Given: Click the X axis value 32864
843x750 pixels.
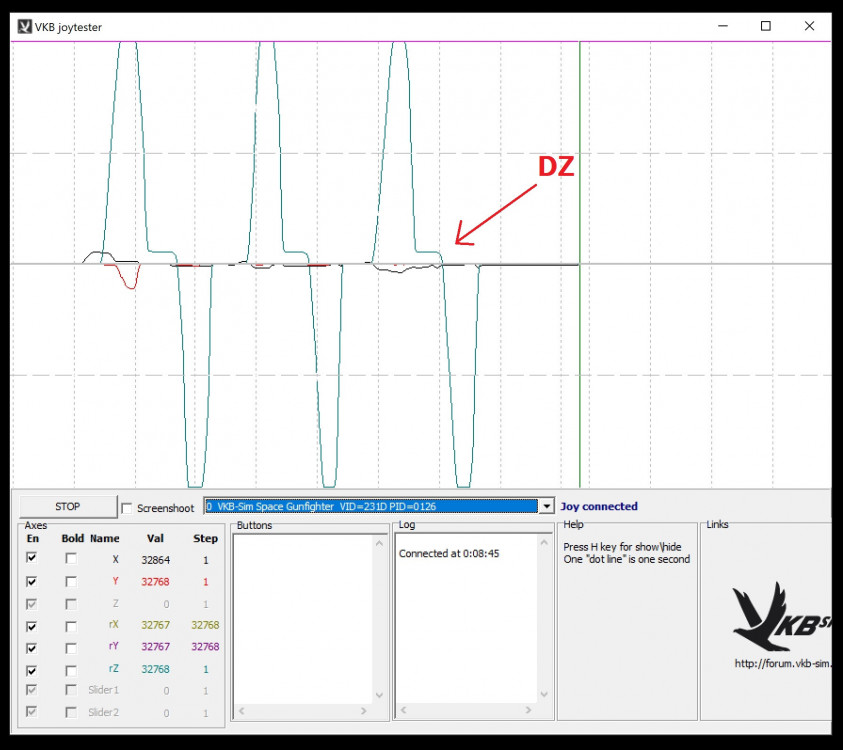Looking at the screenshot, I should [x=155, y=560].
